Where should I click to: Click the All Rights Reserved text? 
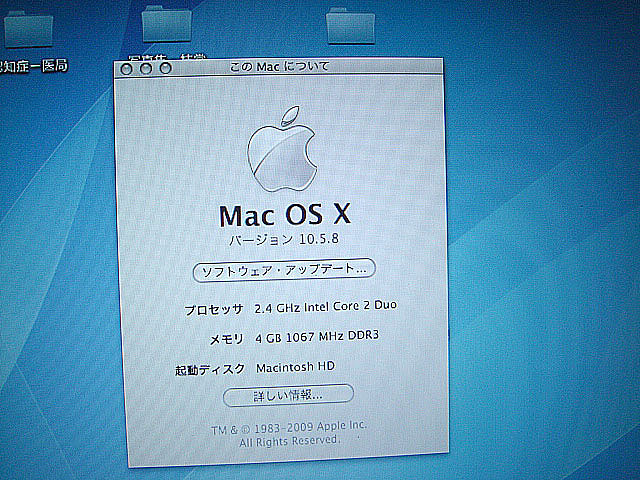[x=289, y=441]
